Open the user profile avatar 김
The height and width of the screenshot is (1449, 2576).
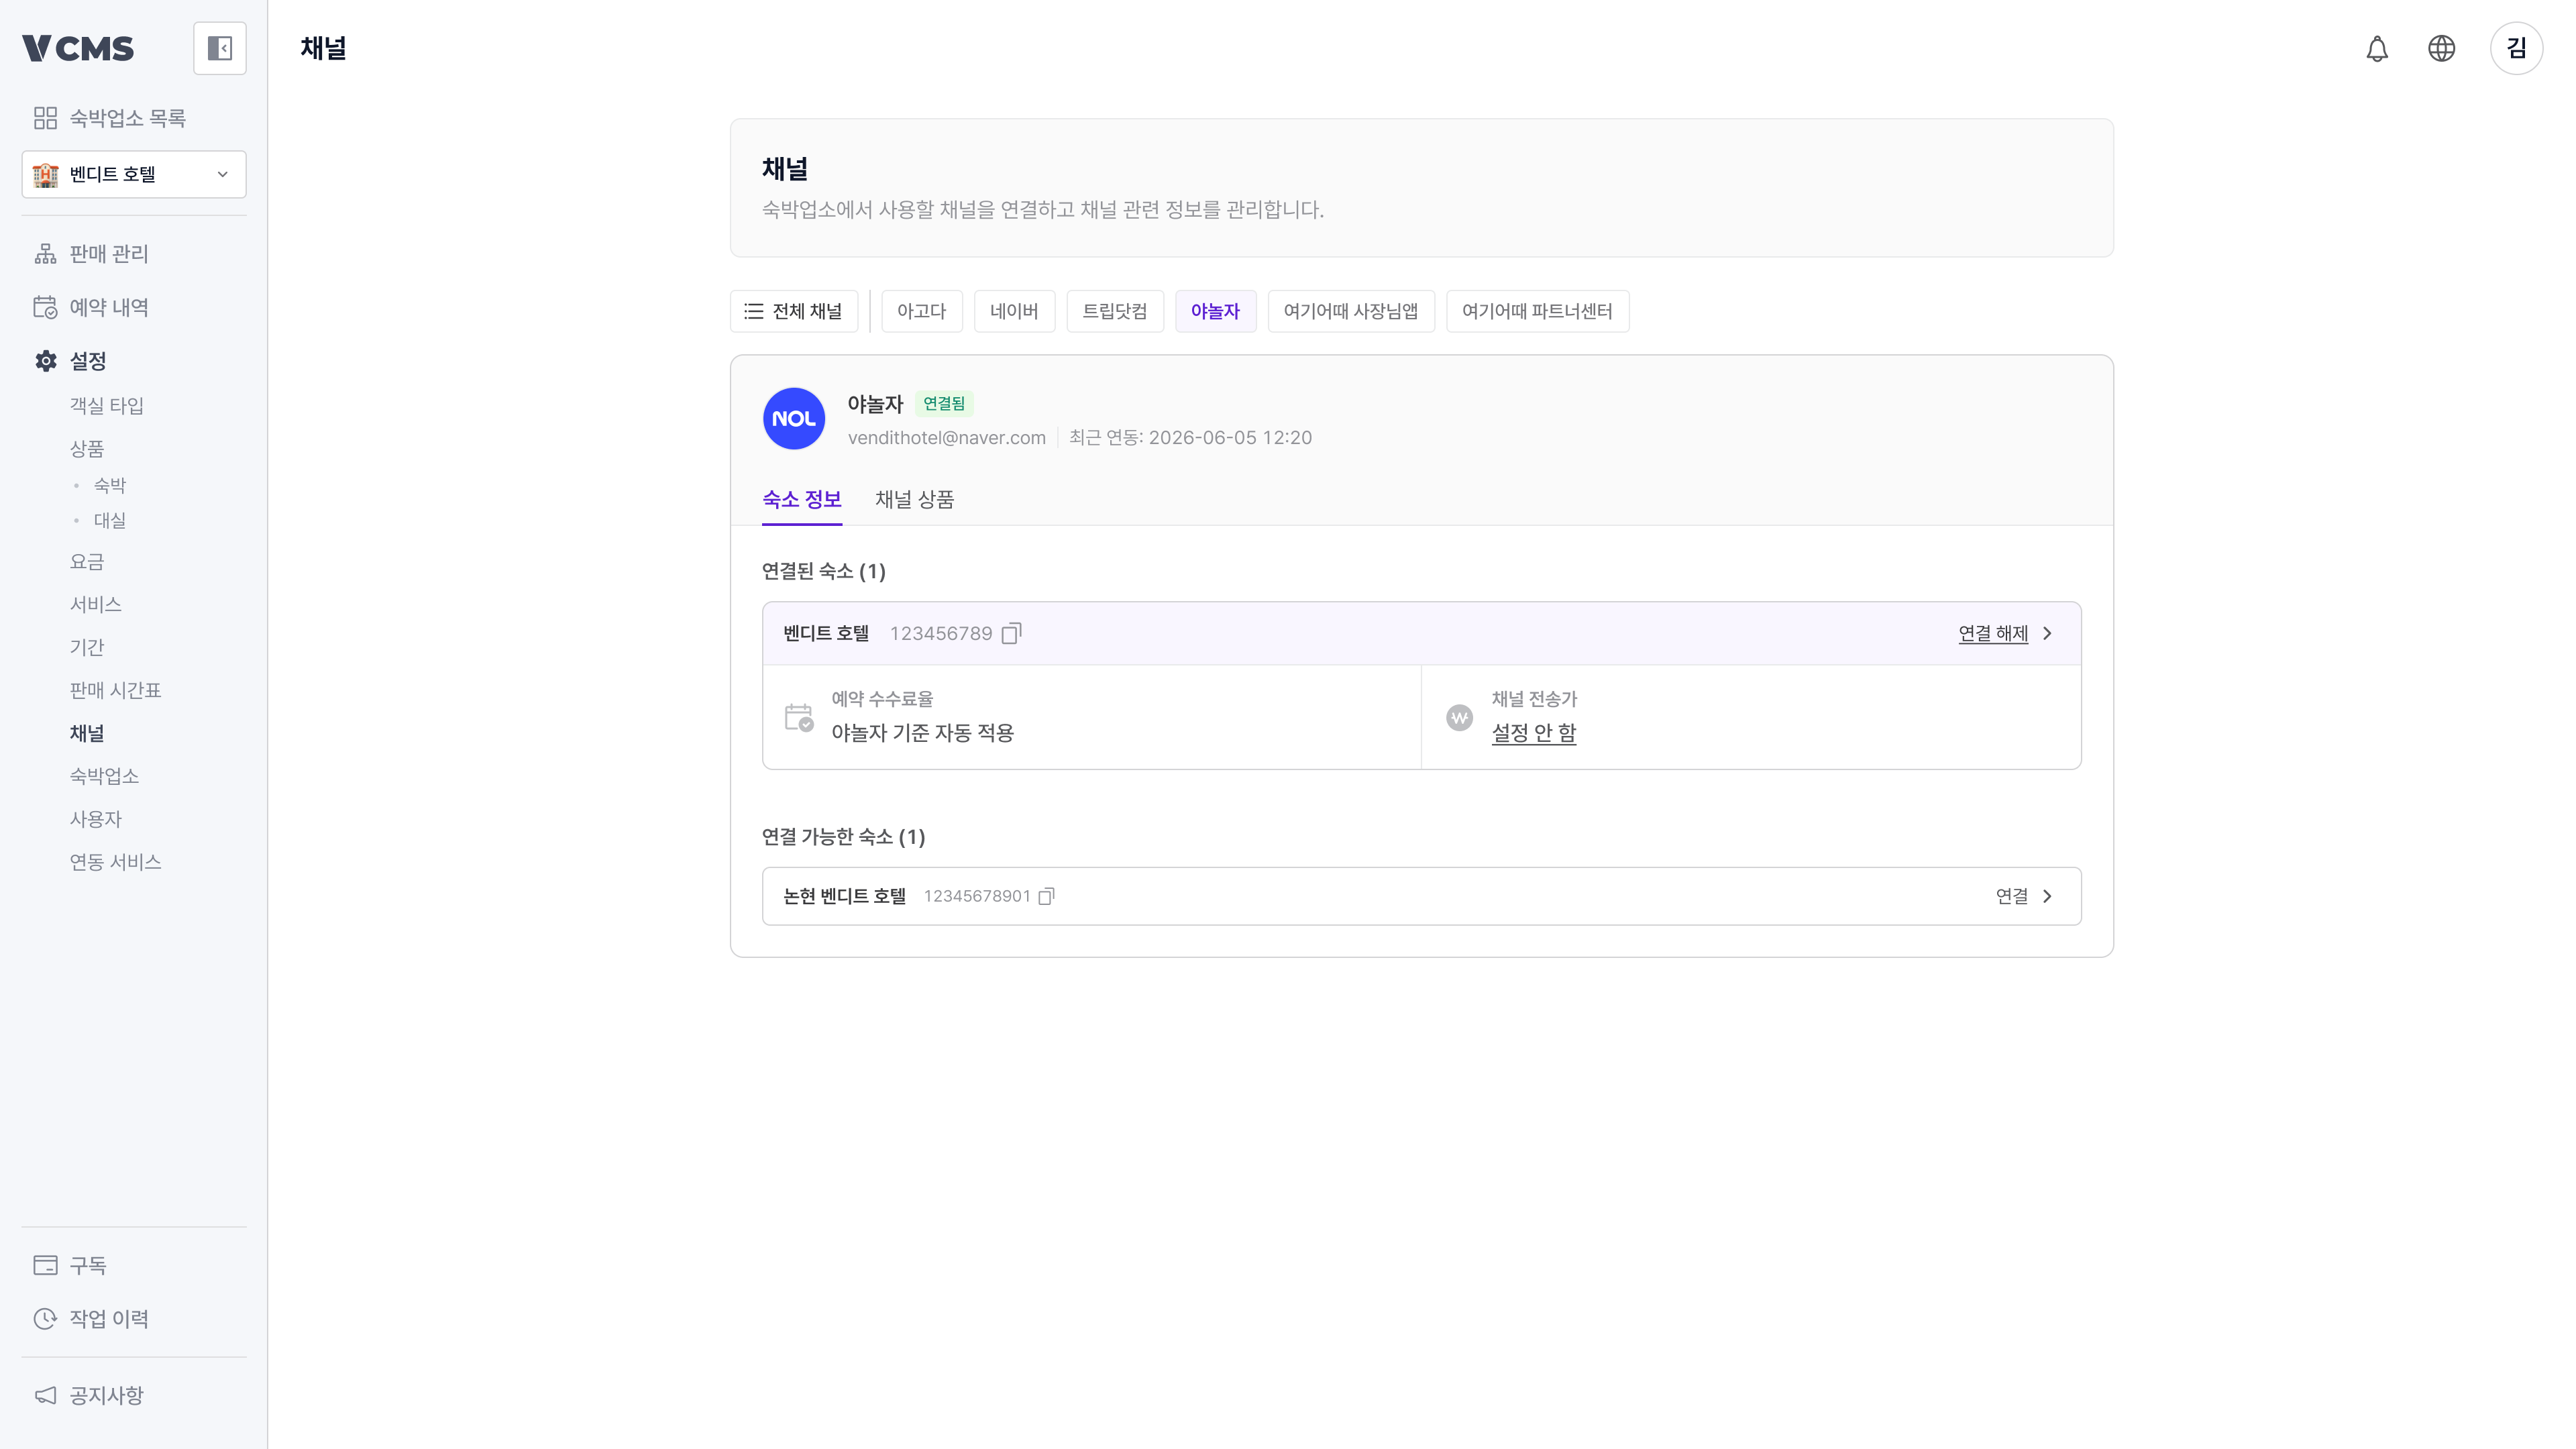2516,48
